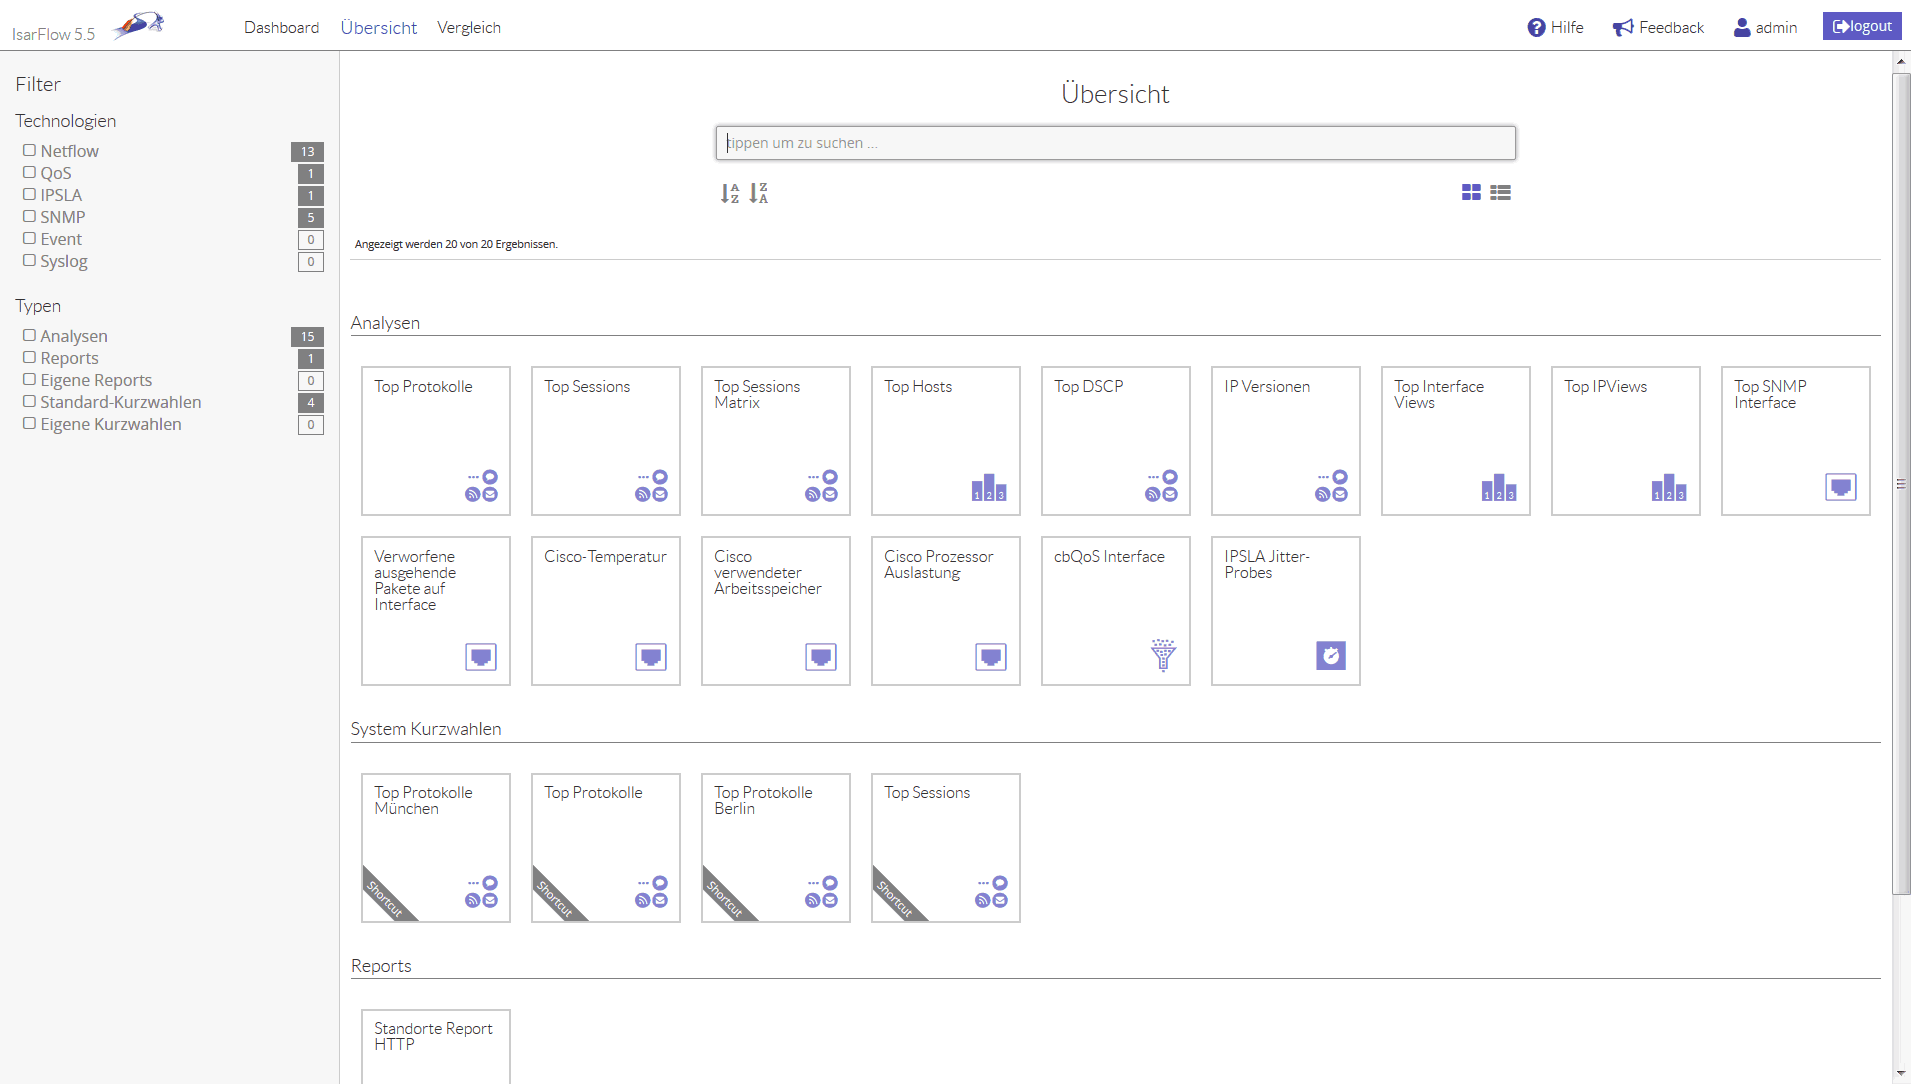Click the stopwatch icon on IPSLA Jitter-Probes
The image size is (1911, 1084).
click(x=1332, y=656)
